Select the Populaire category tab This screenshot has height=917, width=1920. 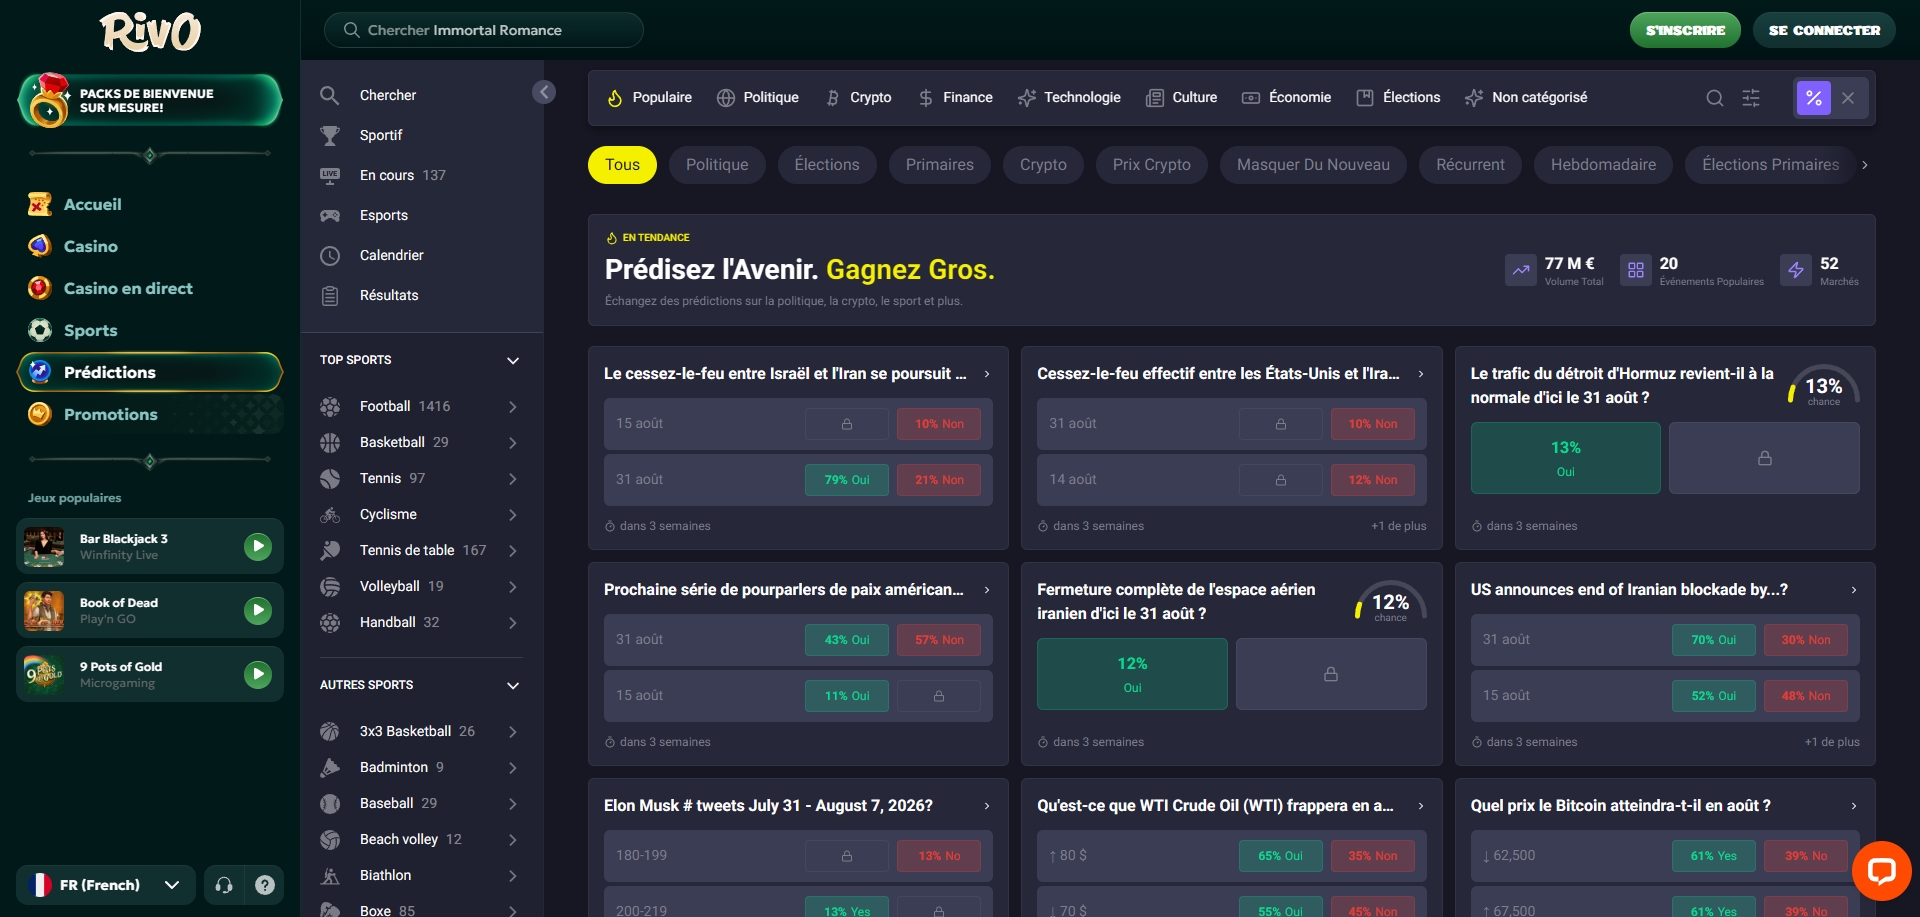[x=649, y=97]
